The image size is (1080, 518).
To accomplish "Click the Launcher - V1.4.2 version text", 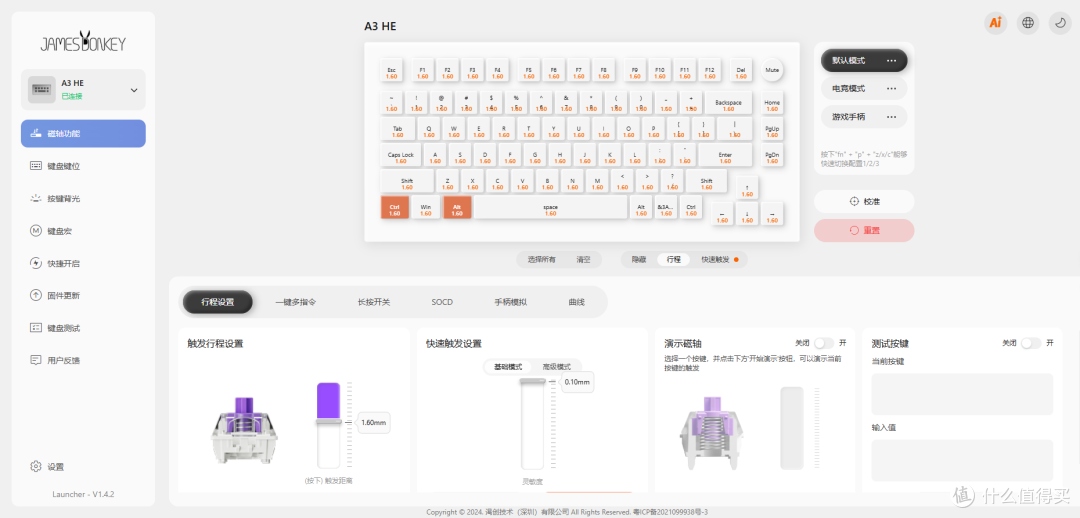I will 83,494.
